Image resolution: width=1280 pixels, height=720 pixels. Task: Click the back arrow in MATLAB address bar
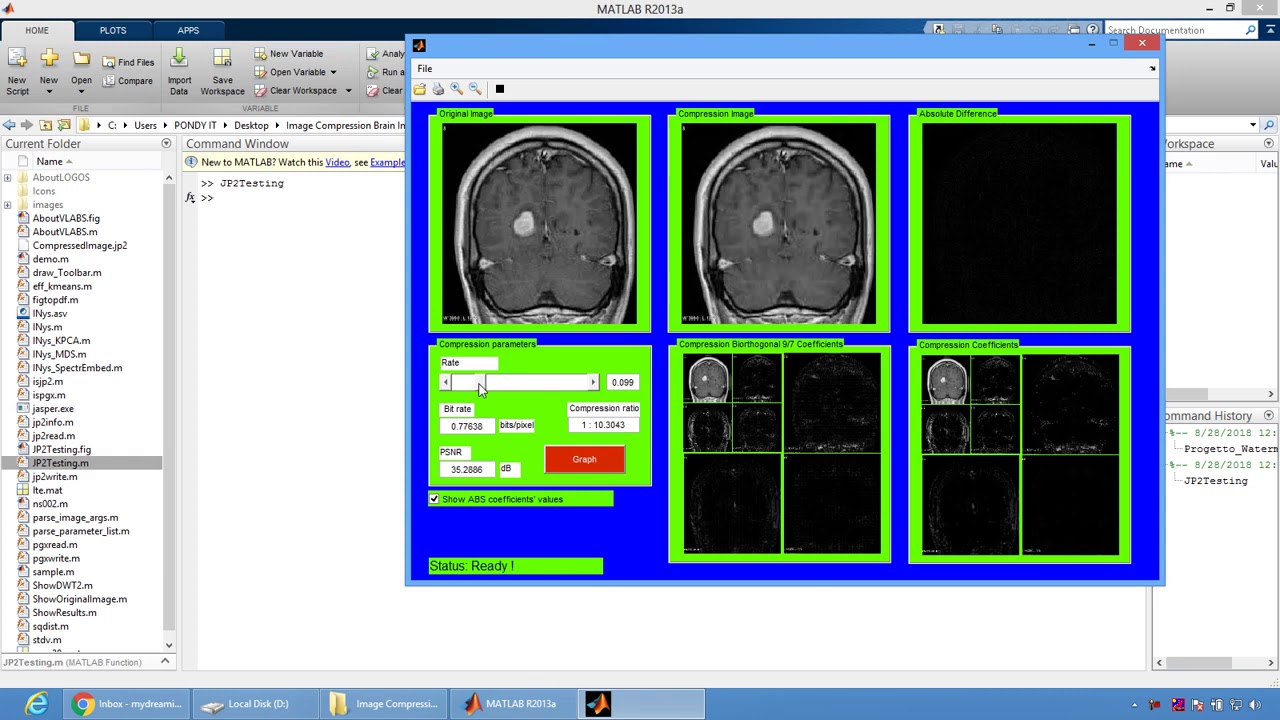pos(9,125)
